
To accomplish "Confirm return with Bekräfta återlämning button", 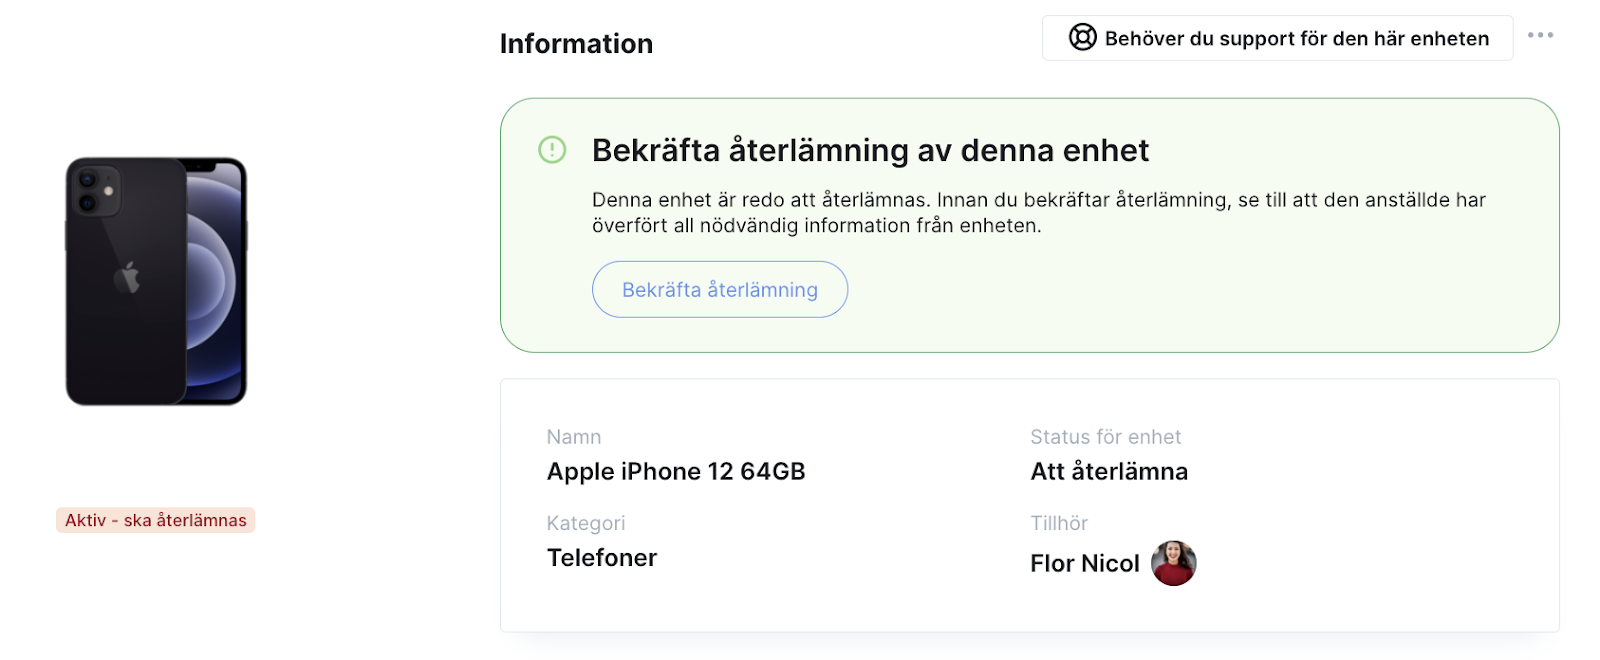I will coord(720,289).
